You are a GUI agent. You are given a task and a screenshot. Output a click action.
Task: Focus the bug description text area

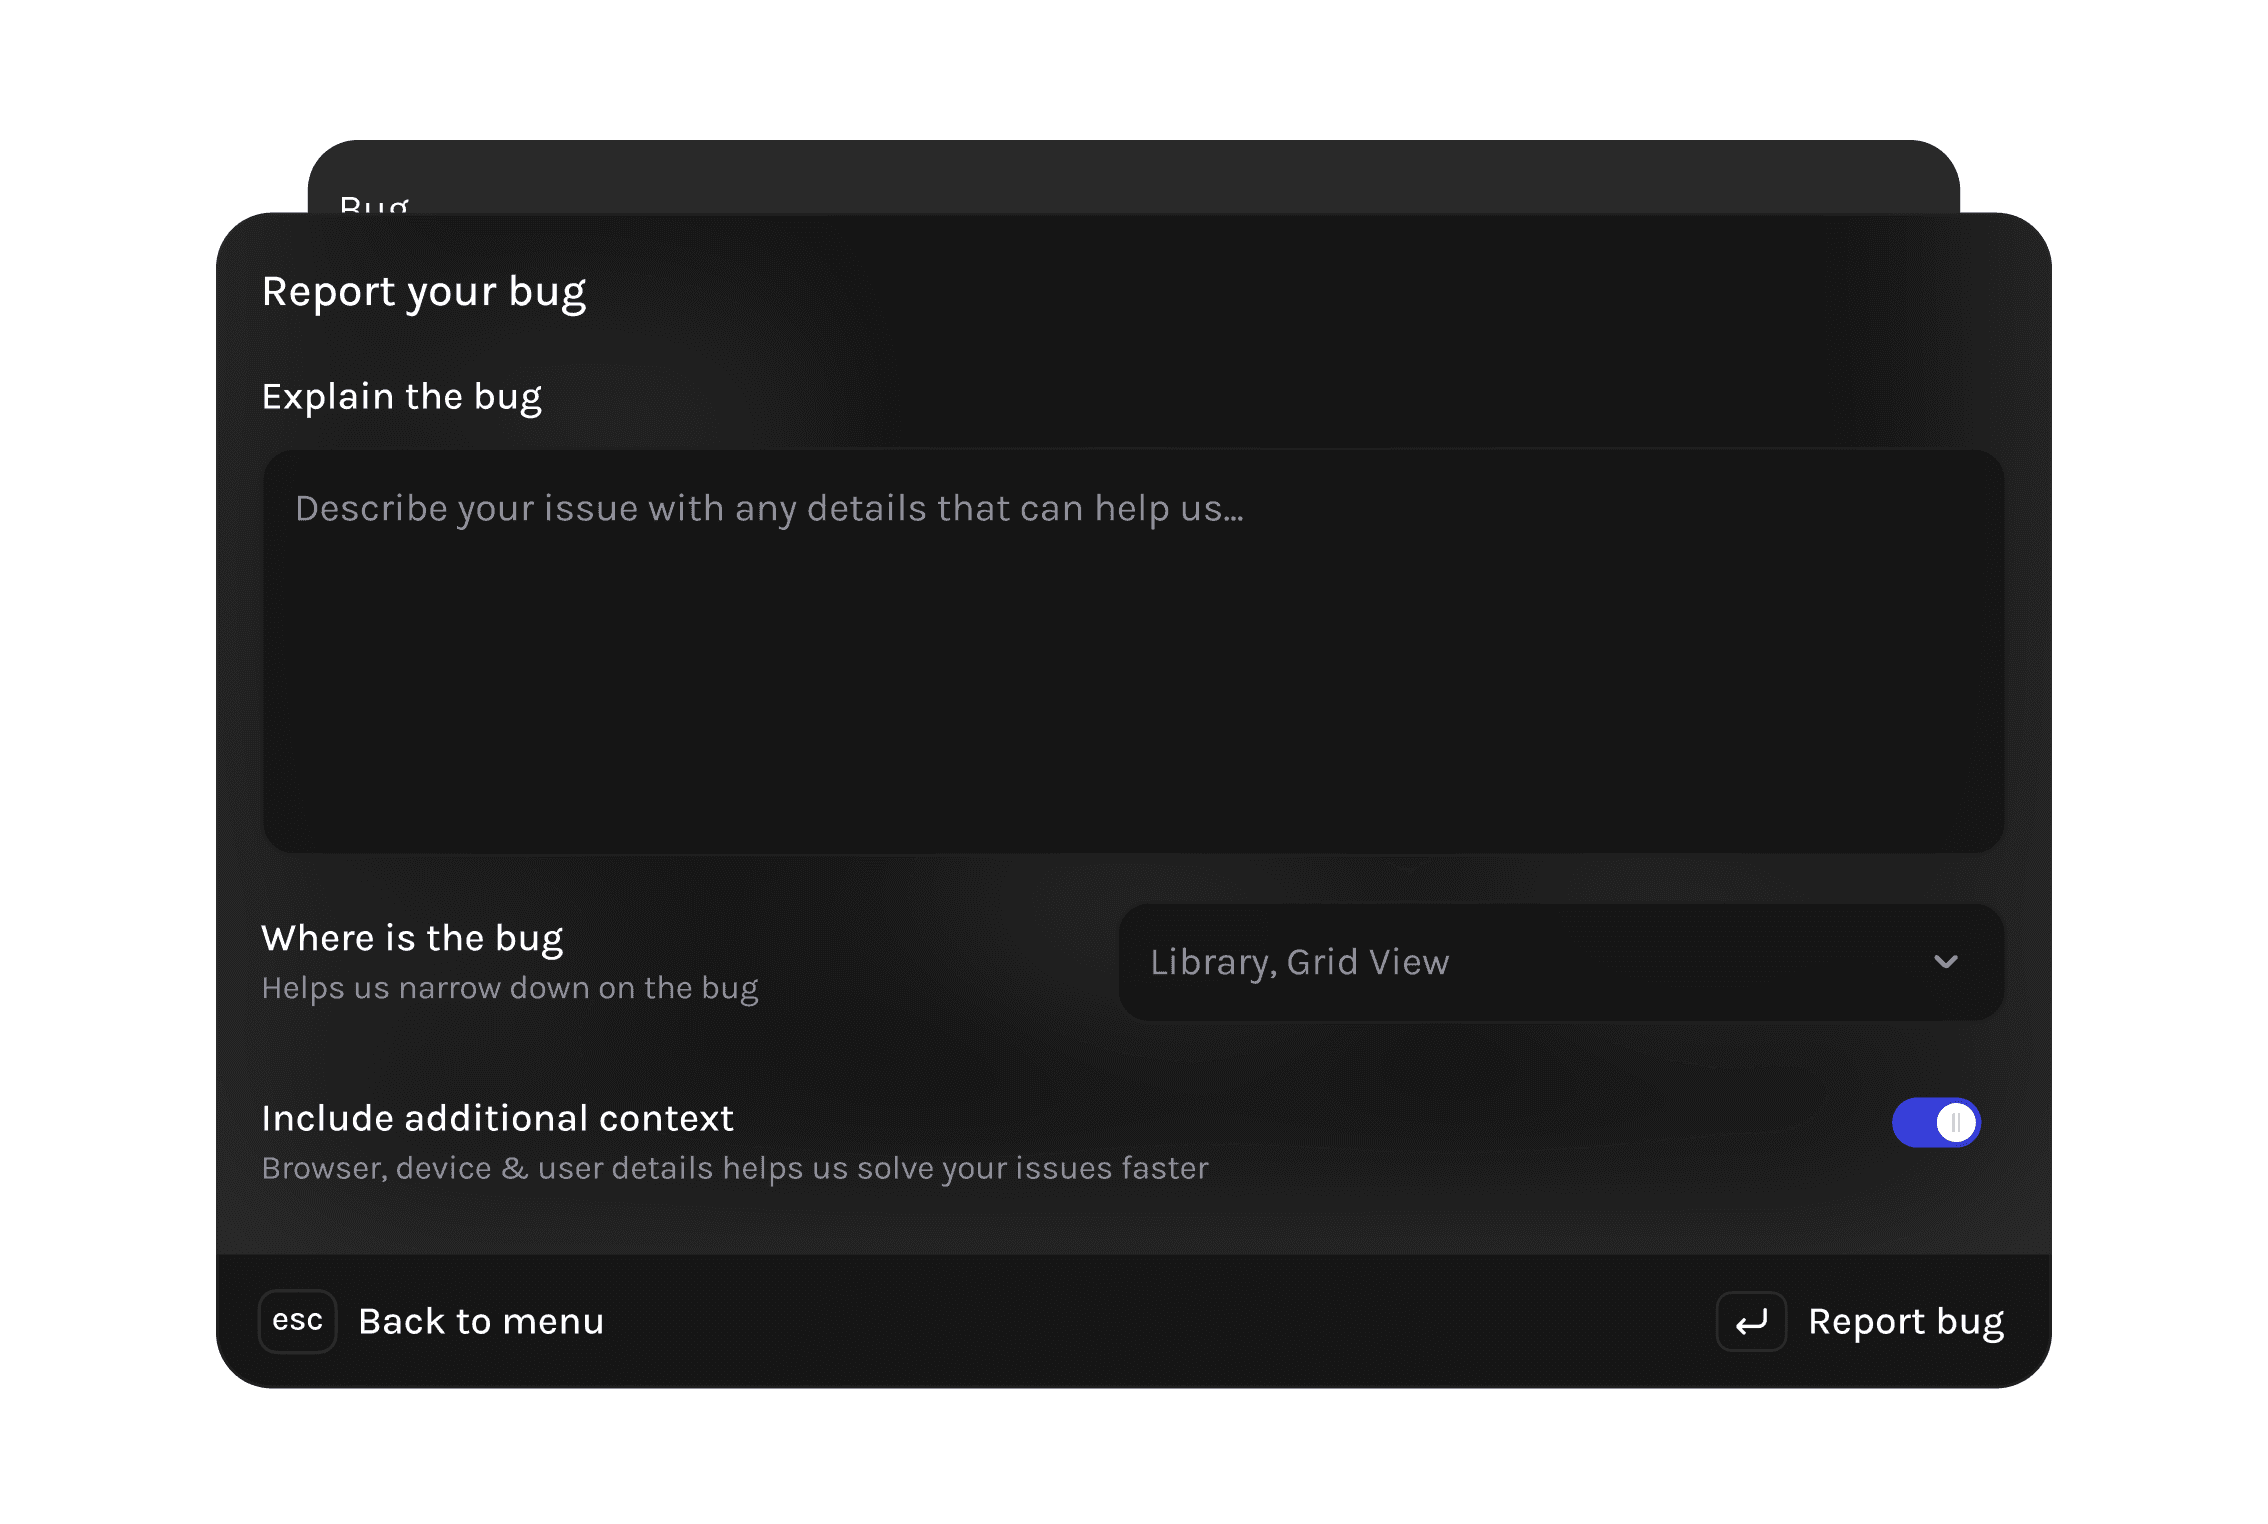pyautogui.click(x=1133, y=650)
